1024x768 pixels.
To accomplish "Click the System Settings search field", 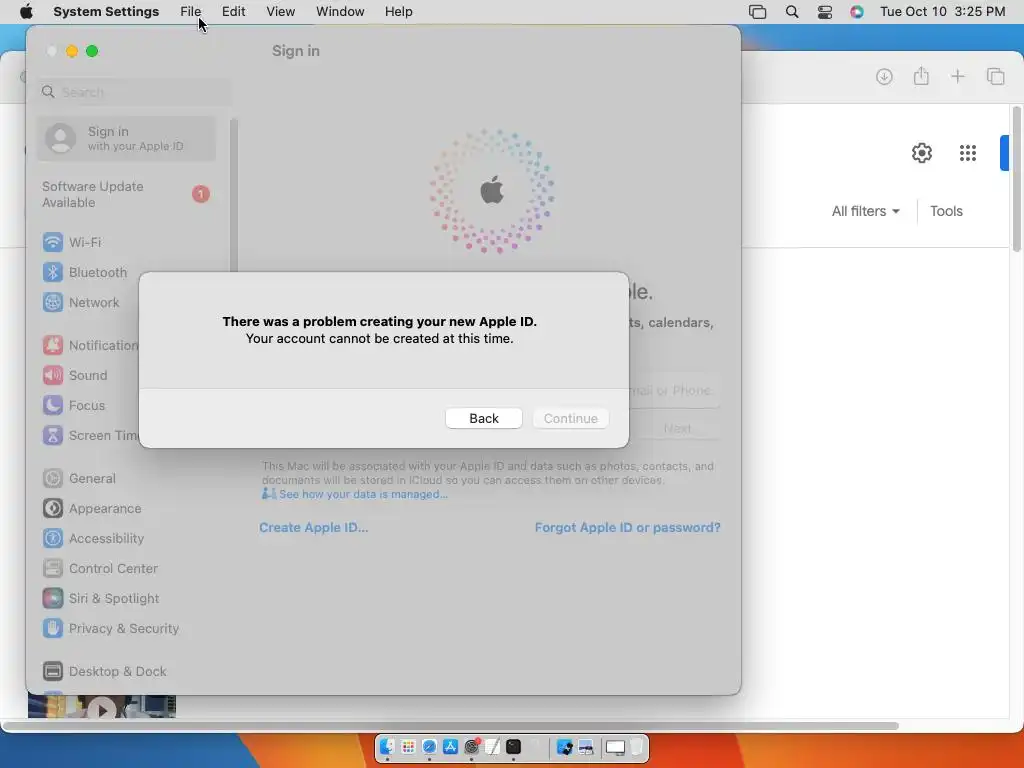I will (133, 92).
